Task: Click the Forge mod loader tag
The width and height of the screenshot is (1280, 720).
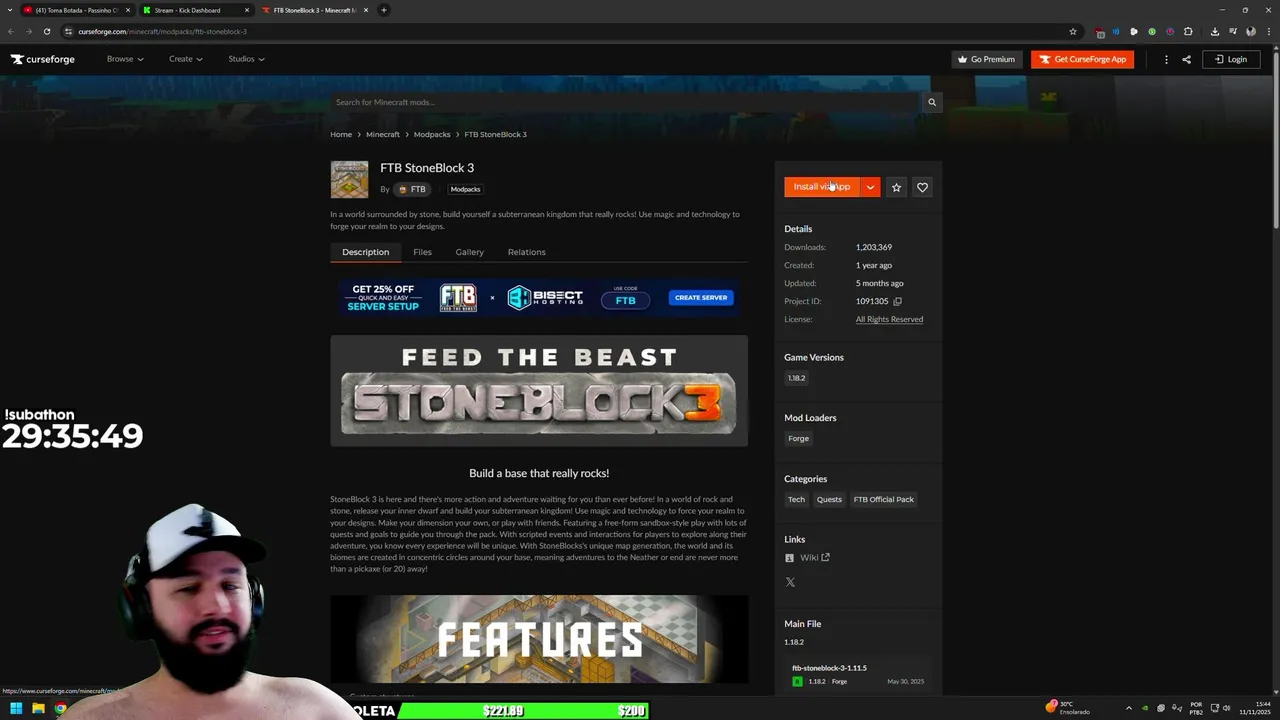Action: 798,438
